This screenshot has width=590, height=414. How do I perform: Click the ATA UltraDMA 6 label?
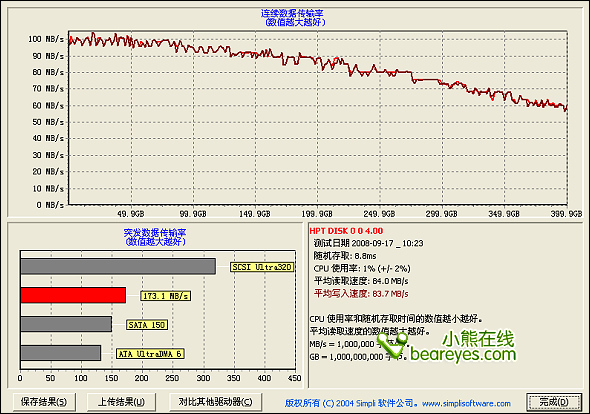point(150,354)
